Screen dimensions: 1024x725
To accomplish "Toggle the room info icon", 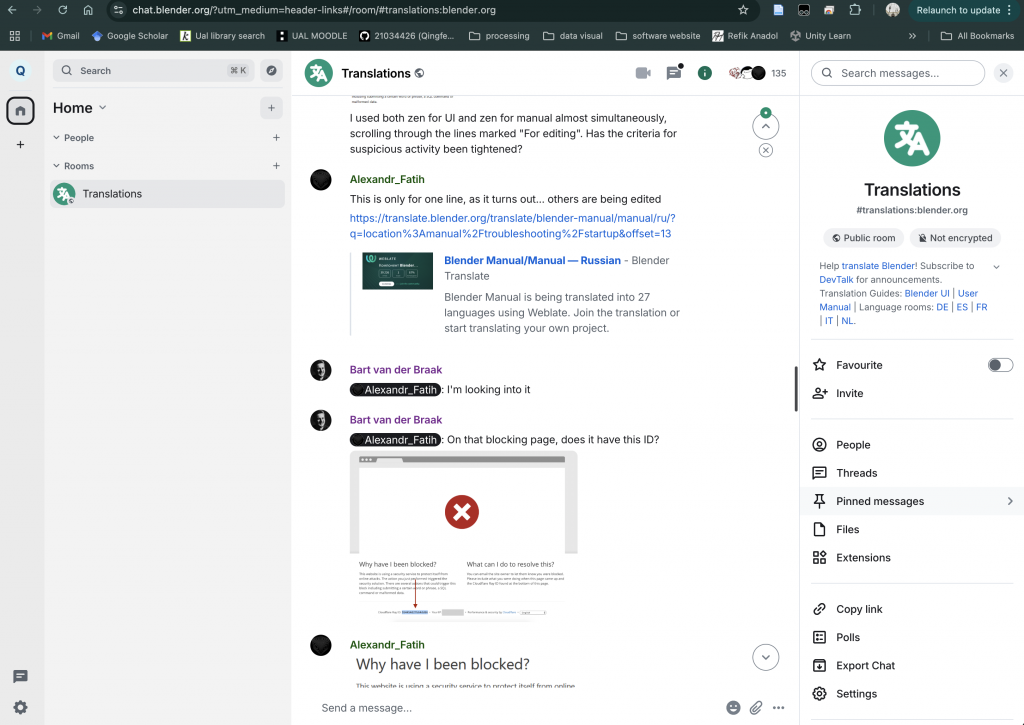I will (x=705, y=73).
